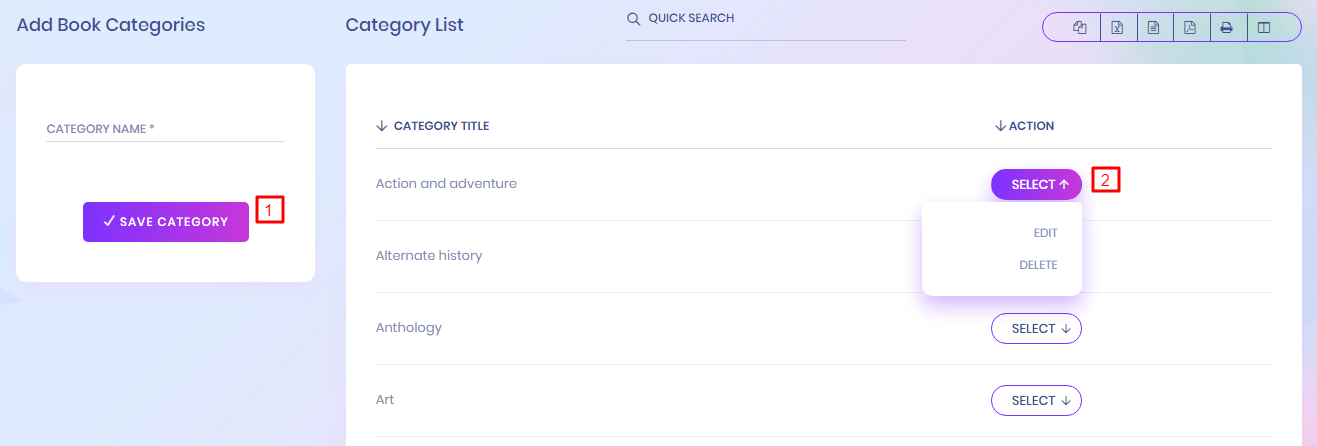Image resolution: width=1317 pixels, height=446 pixels.
Task: Click the Action and adventure row title
Action: pos(446,184)
